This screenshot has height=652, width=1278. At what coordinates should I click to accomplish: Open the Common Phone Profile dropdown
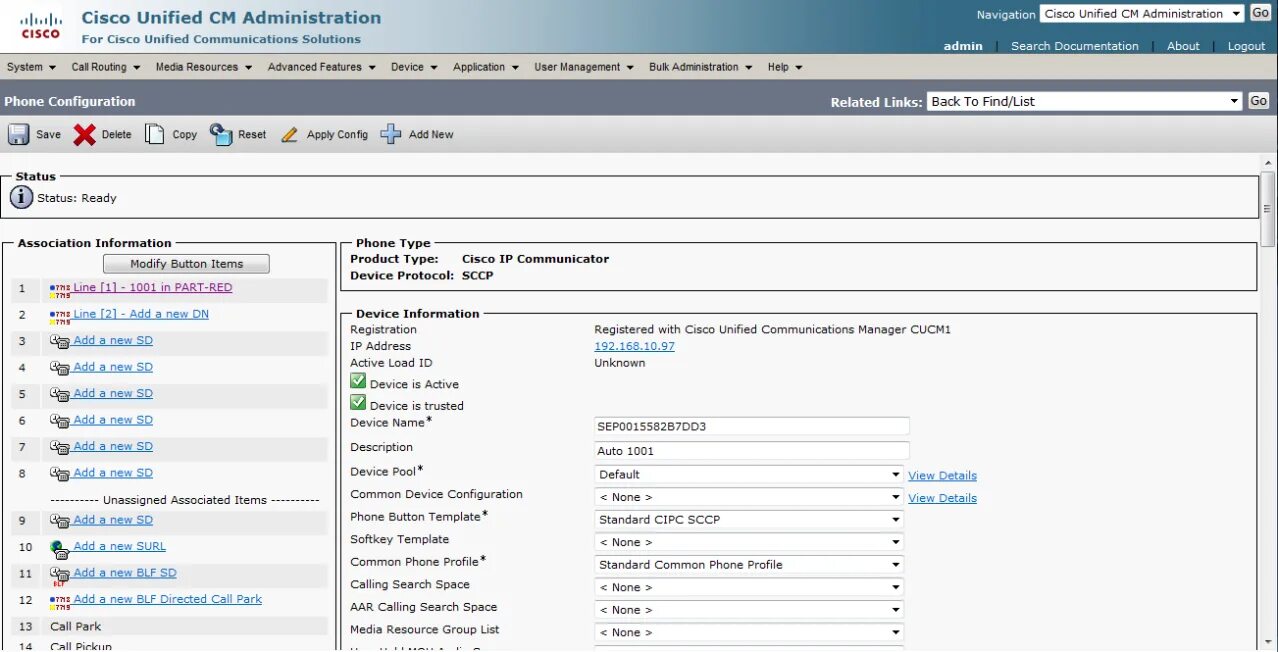[749, 564]
